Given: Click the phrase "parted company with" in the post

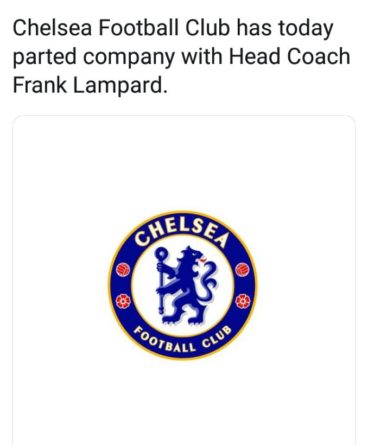Looking at the screenshot, I should click(118, 57).
